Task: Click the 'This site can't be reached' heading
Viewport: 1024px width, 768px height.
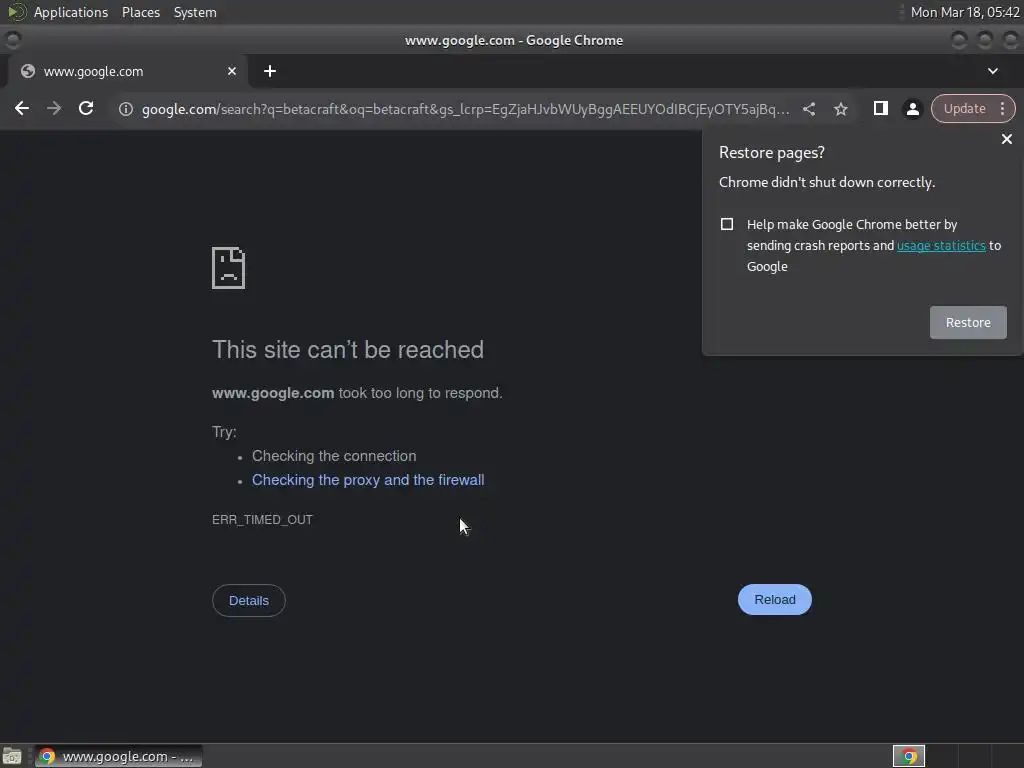Action: click(x=348, y=350)
